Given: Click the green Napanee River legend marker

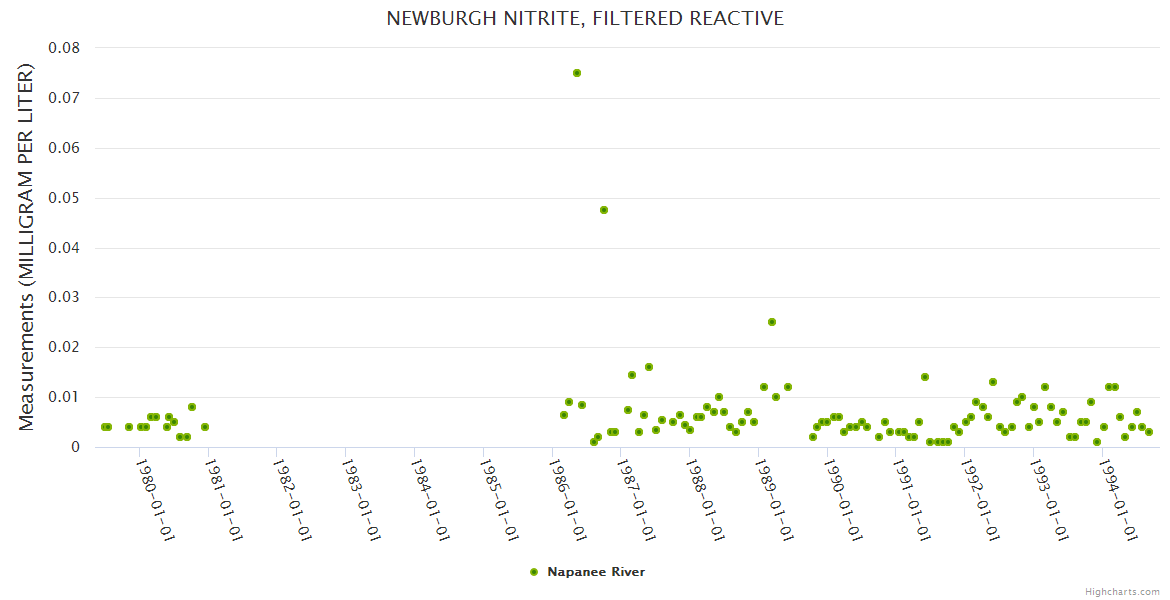Looking at the screenshot, I should click(534, 572).
